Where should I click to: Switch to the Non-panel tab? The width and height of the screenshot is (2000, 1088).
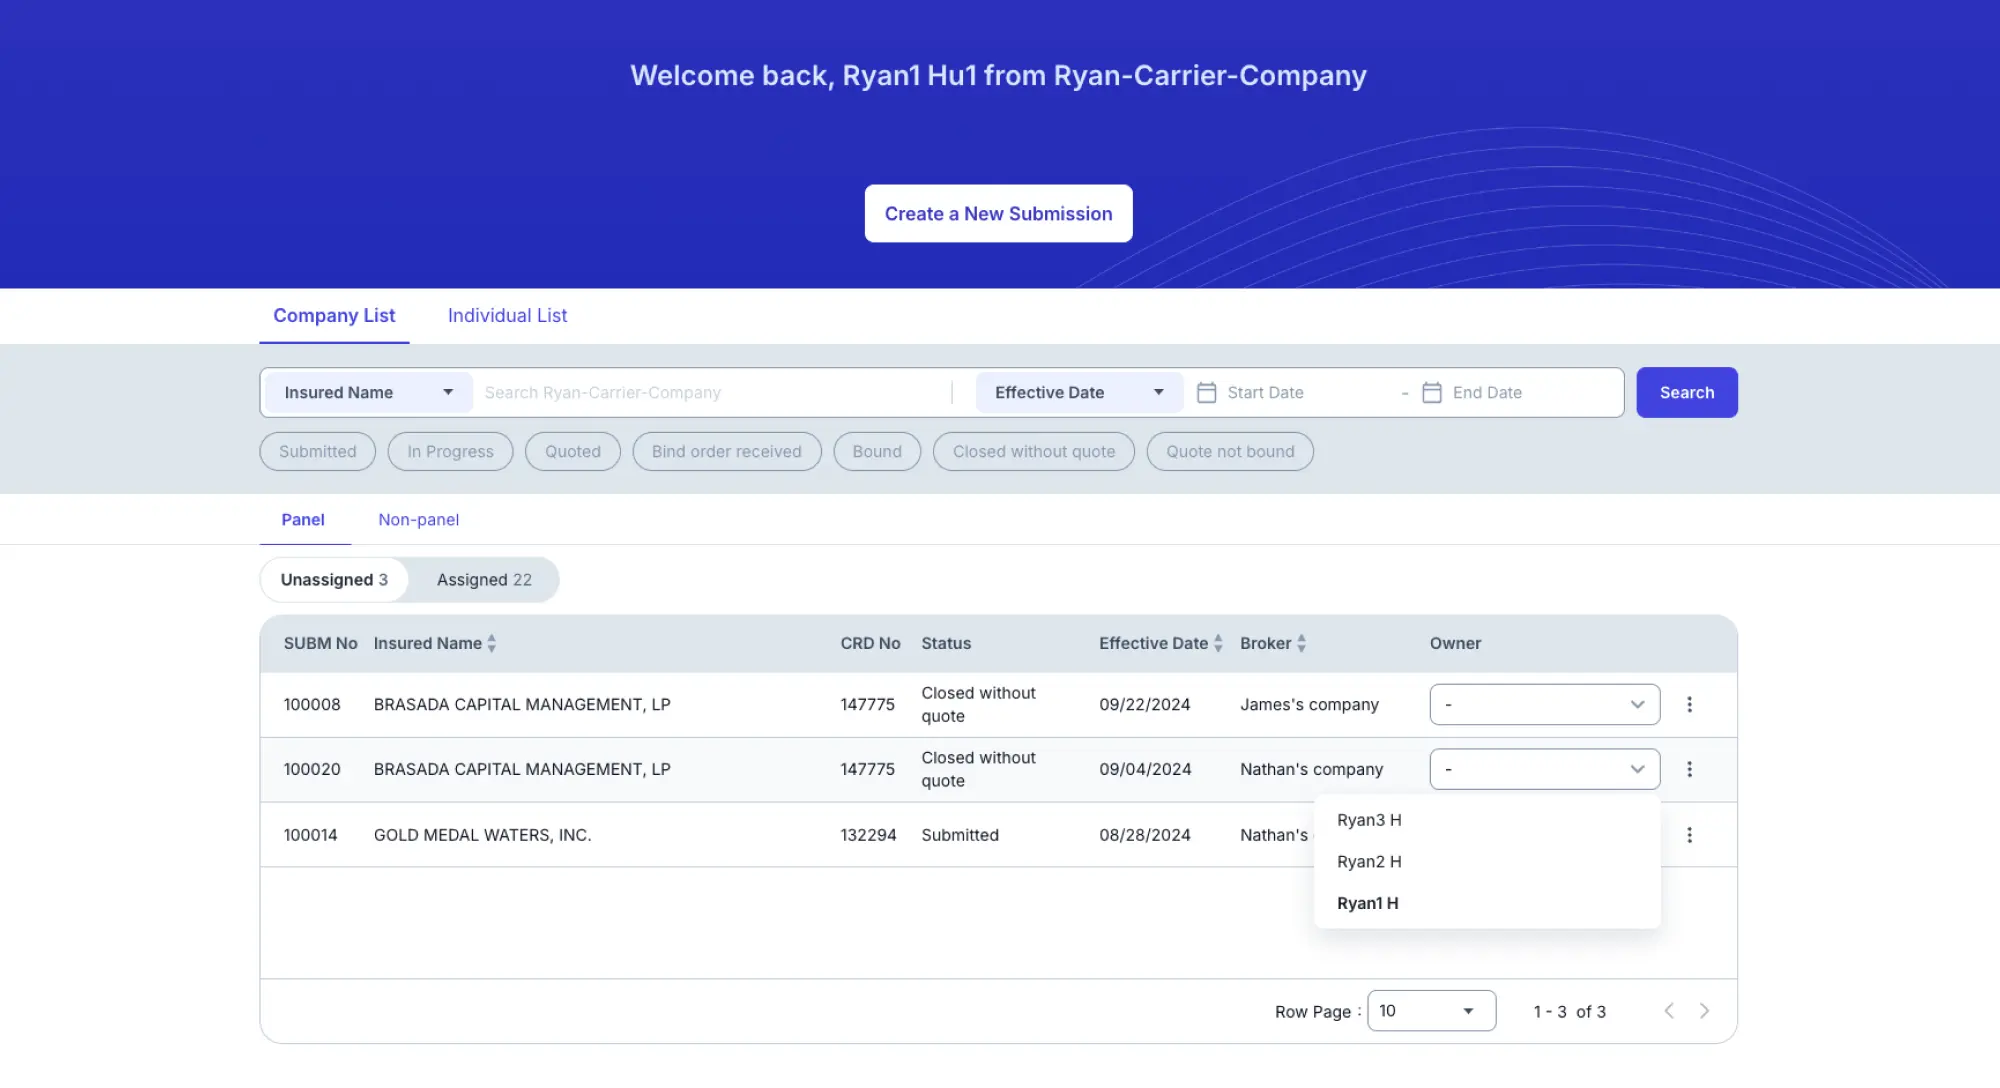(417, 519)
